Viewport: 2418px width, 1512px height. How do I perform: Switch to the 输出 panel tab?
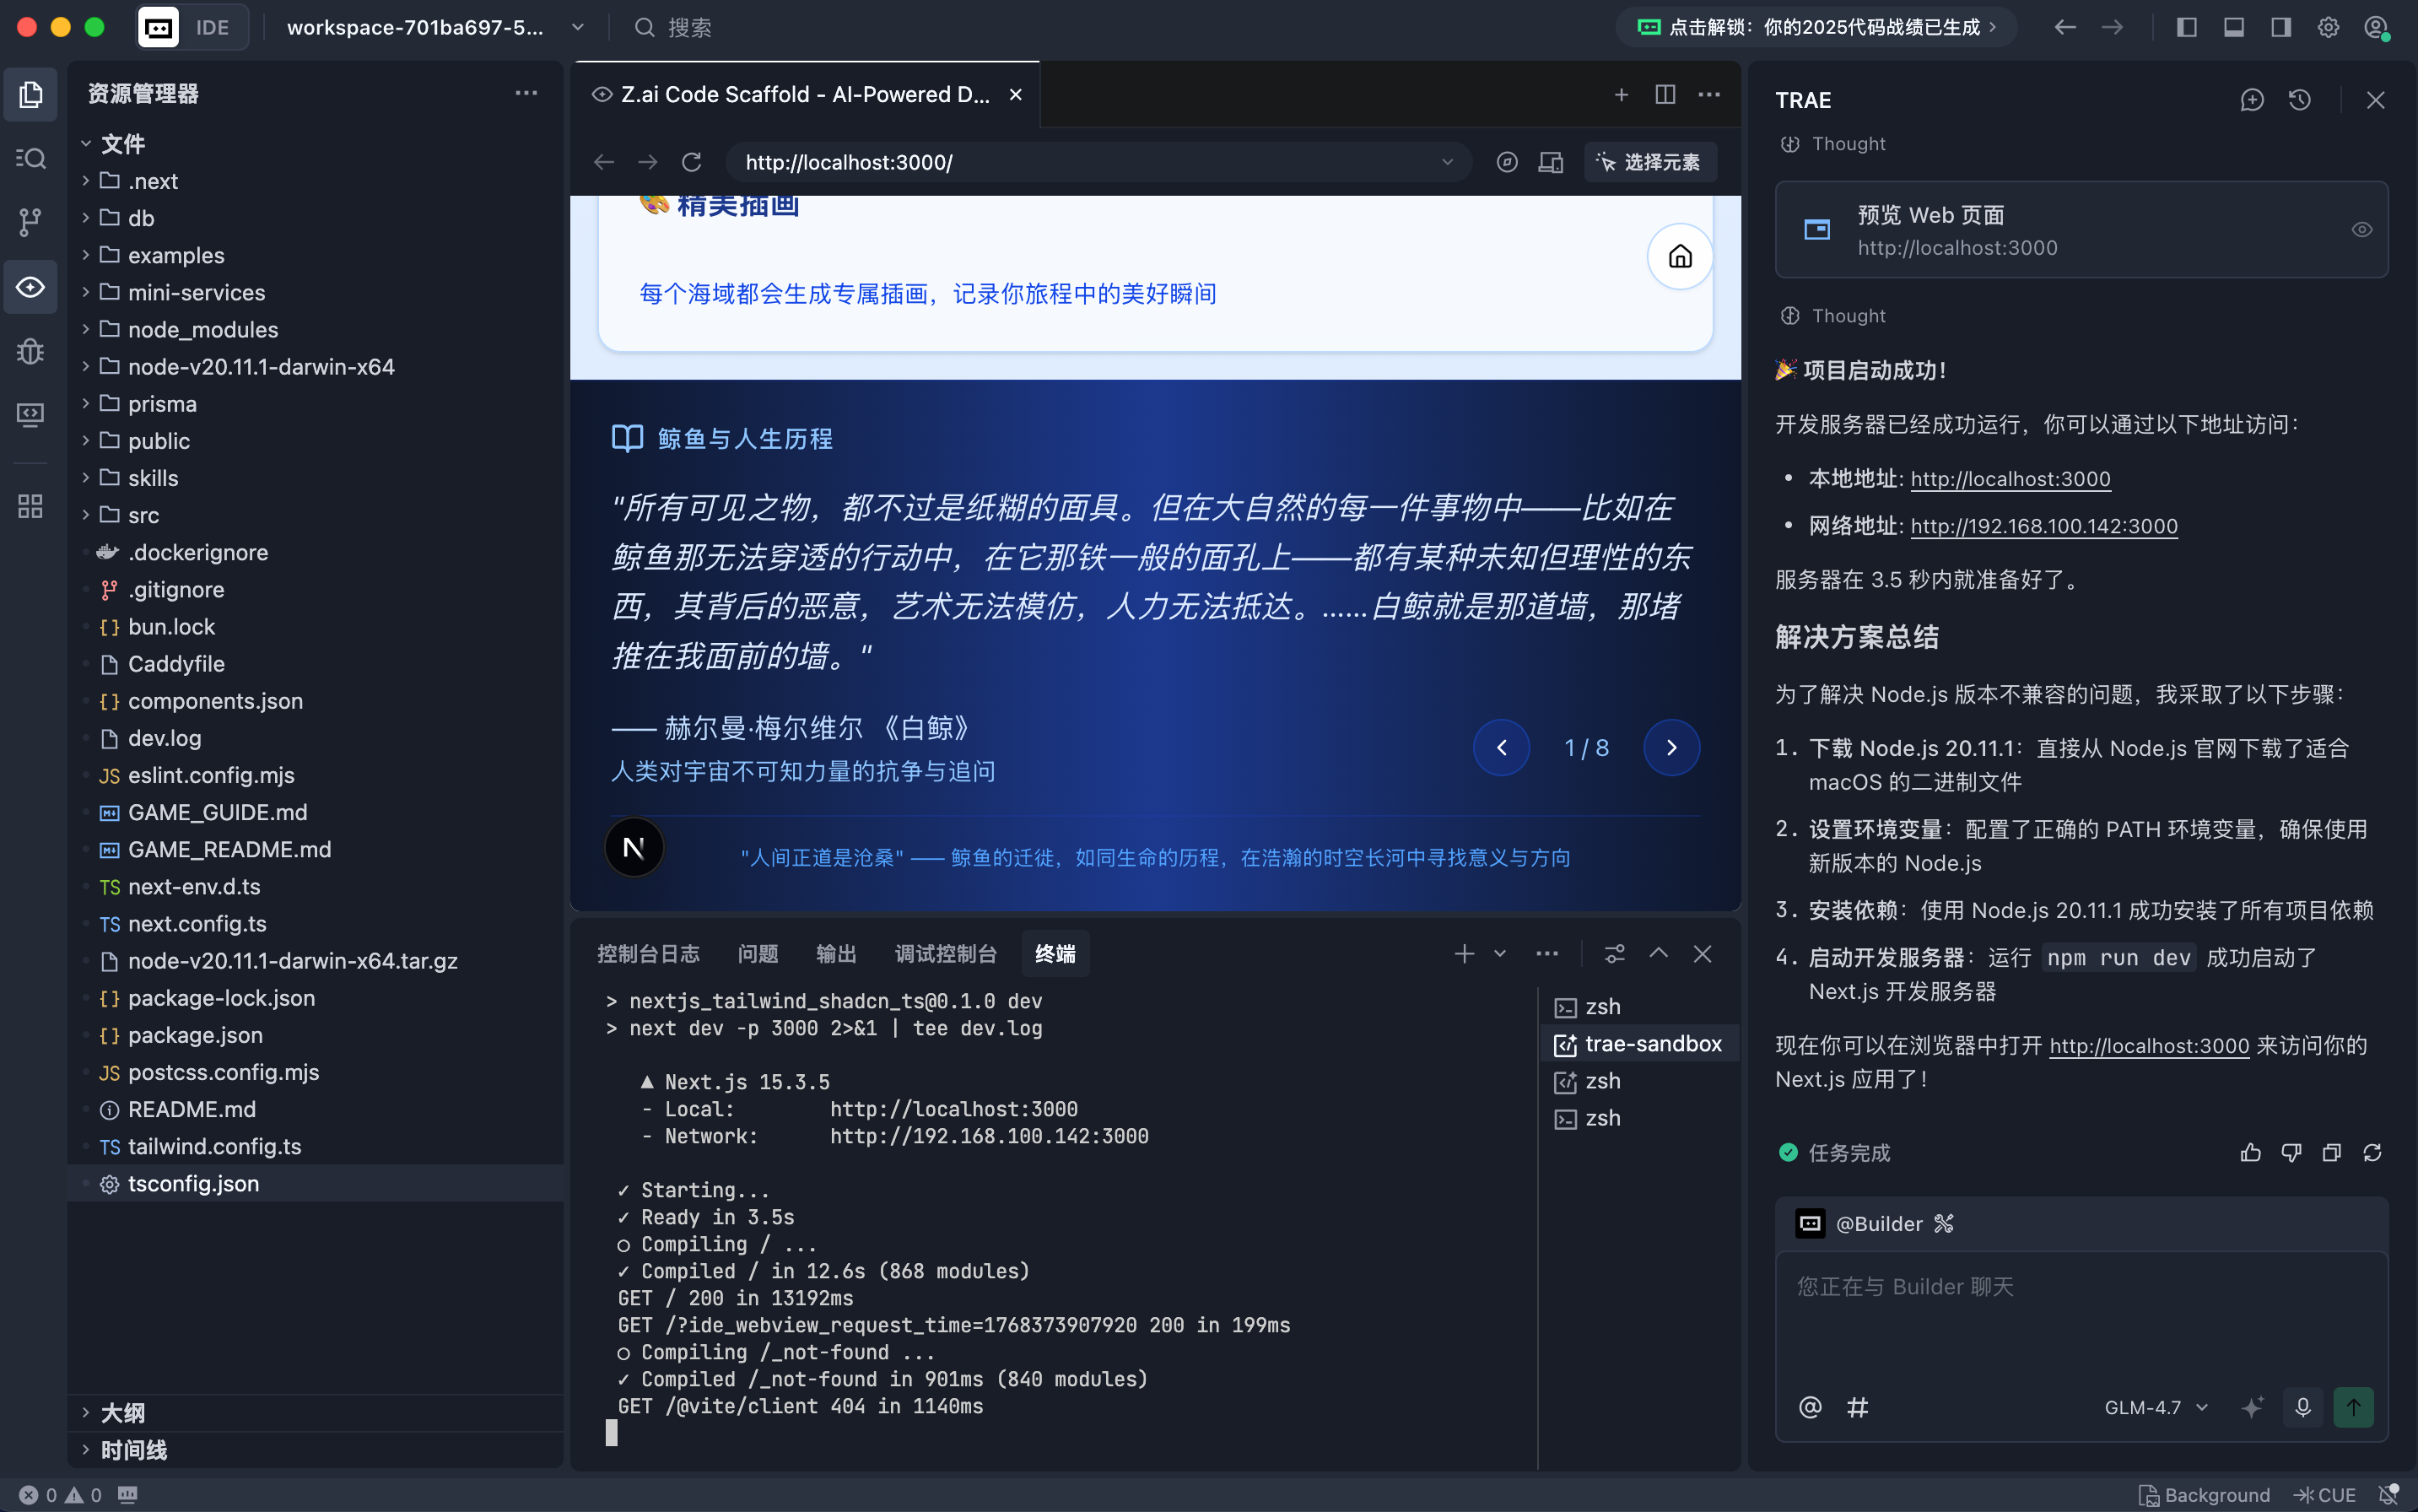(x=836, y=954)
